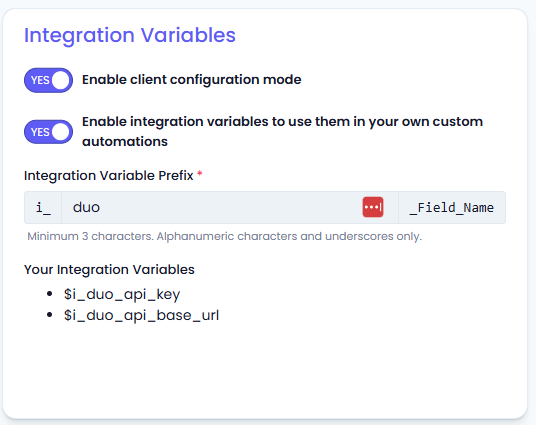Click the Enable client configuration mode label
The height and width of the screenshot is (425, 536).
click(x=192, y=80)
